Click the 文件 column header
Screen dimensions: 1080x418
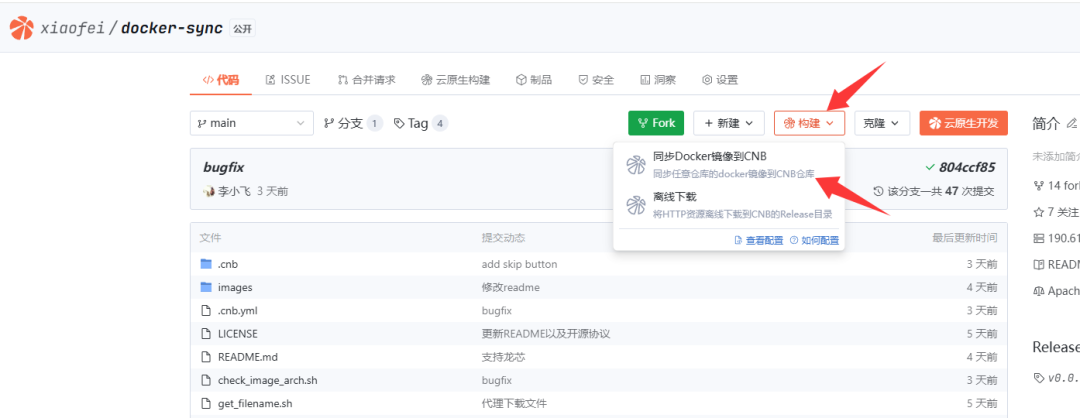tap(210, 238)
